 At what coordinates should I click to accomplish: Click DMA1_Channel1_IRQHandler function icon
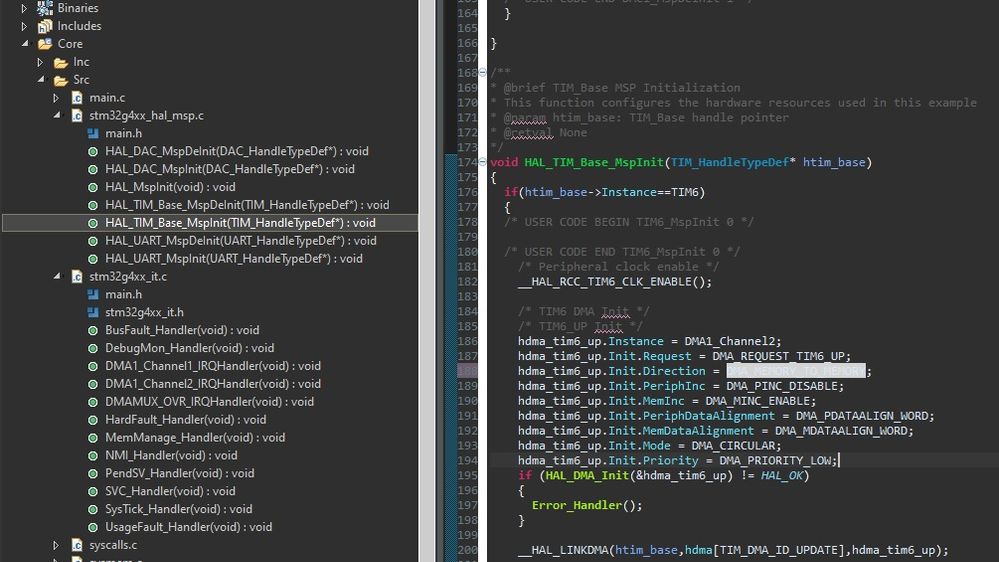(x=93, y=366)
